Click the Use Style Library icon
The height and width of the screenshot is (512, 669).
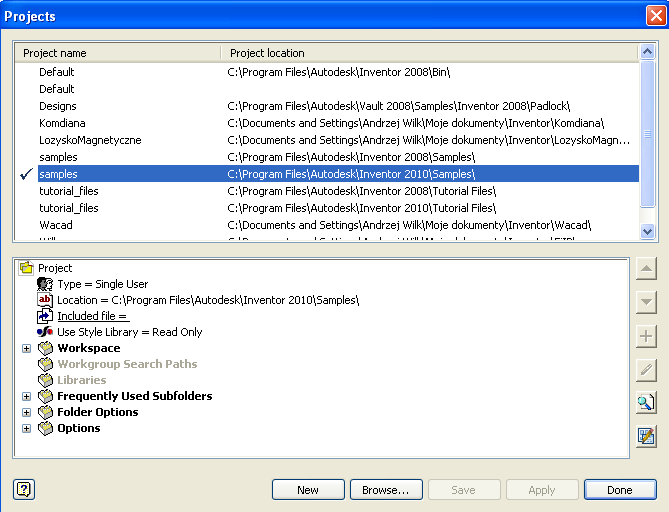pos(45,332)
